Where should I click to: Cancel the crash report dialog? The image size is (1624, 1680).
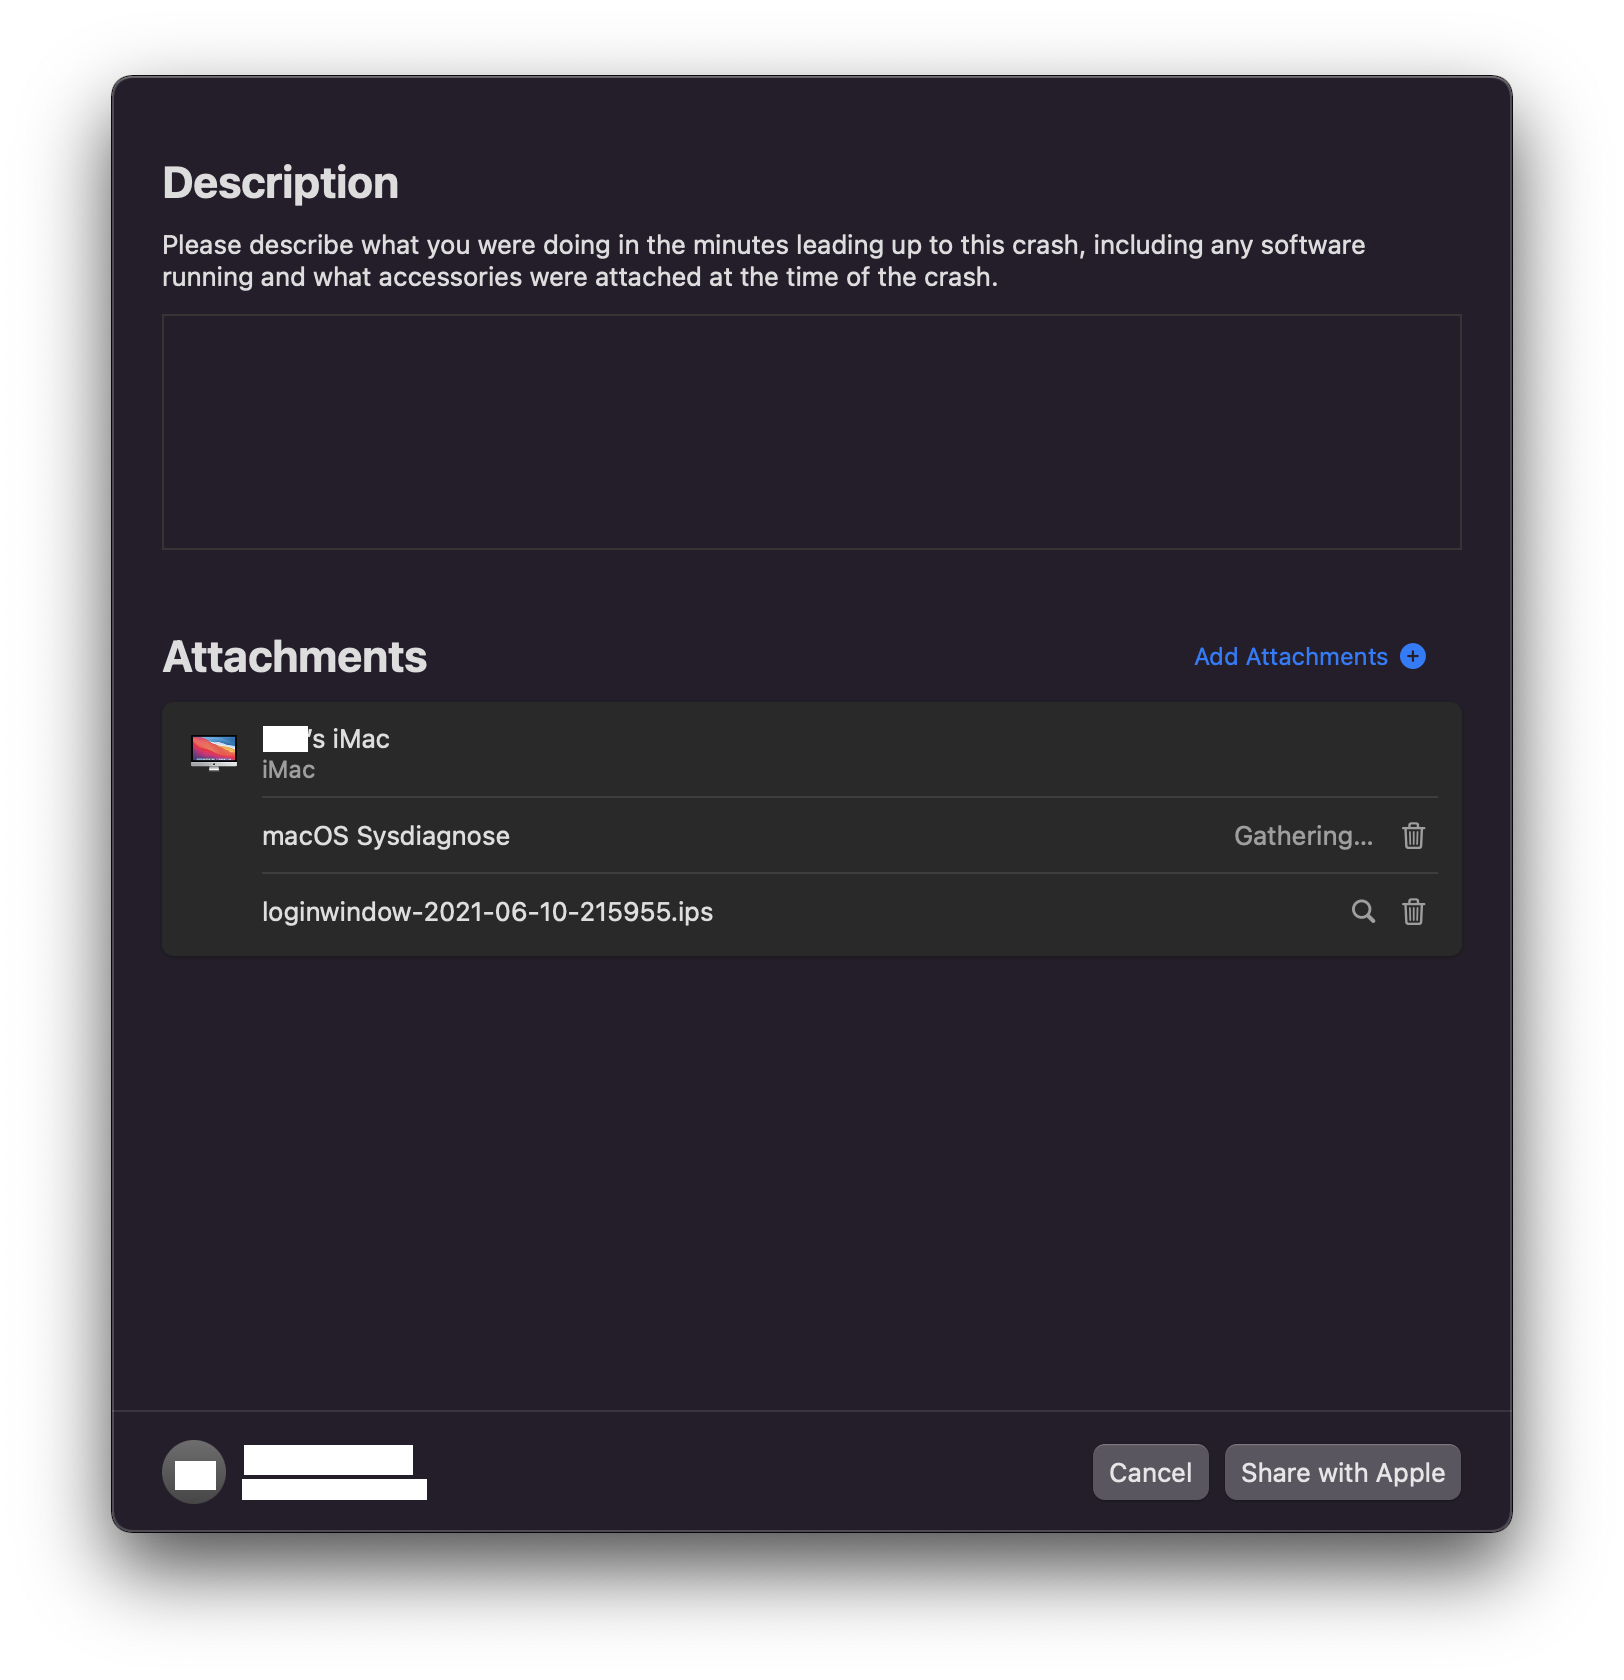(1150, 1472)
